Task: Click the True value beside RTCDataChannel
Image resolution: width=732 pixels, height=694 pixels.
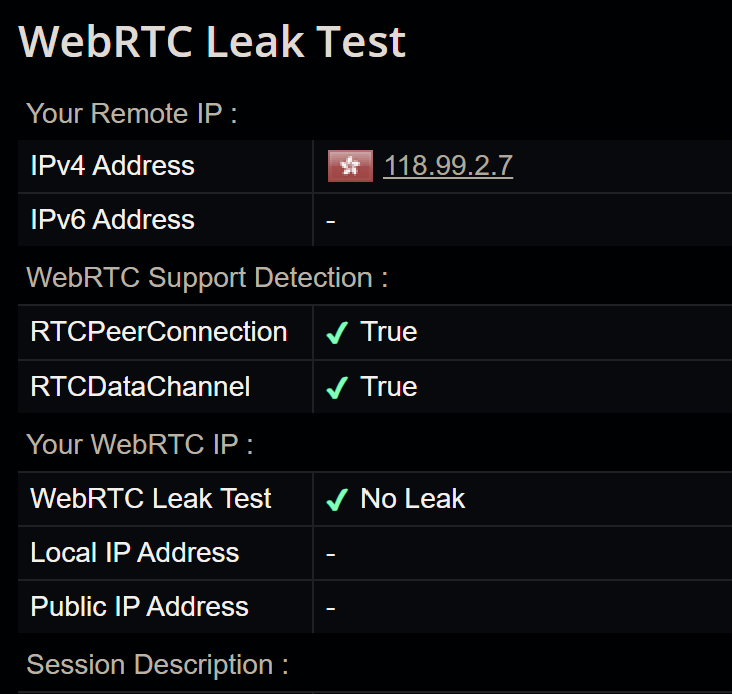Action: click(x=388, y=387)
